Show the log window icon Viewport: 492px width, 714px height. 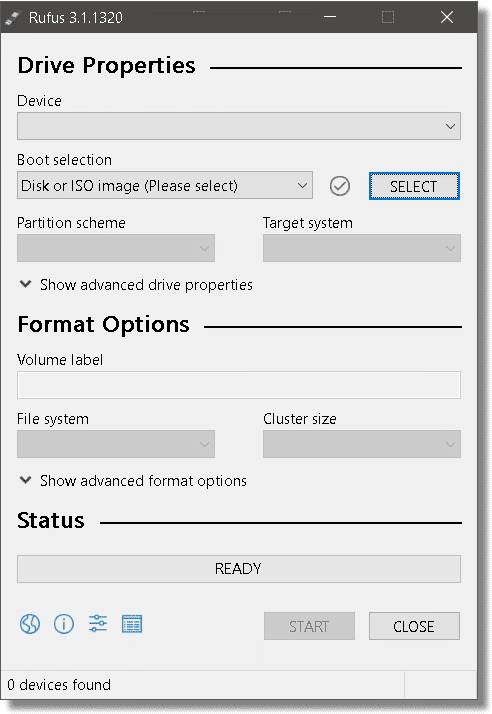tap(132, 624)
